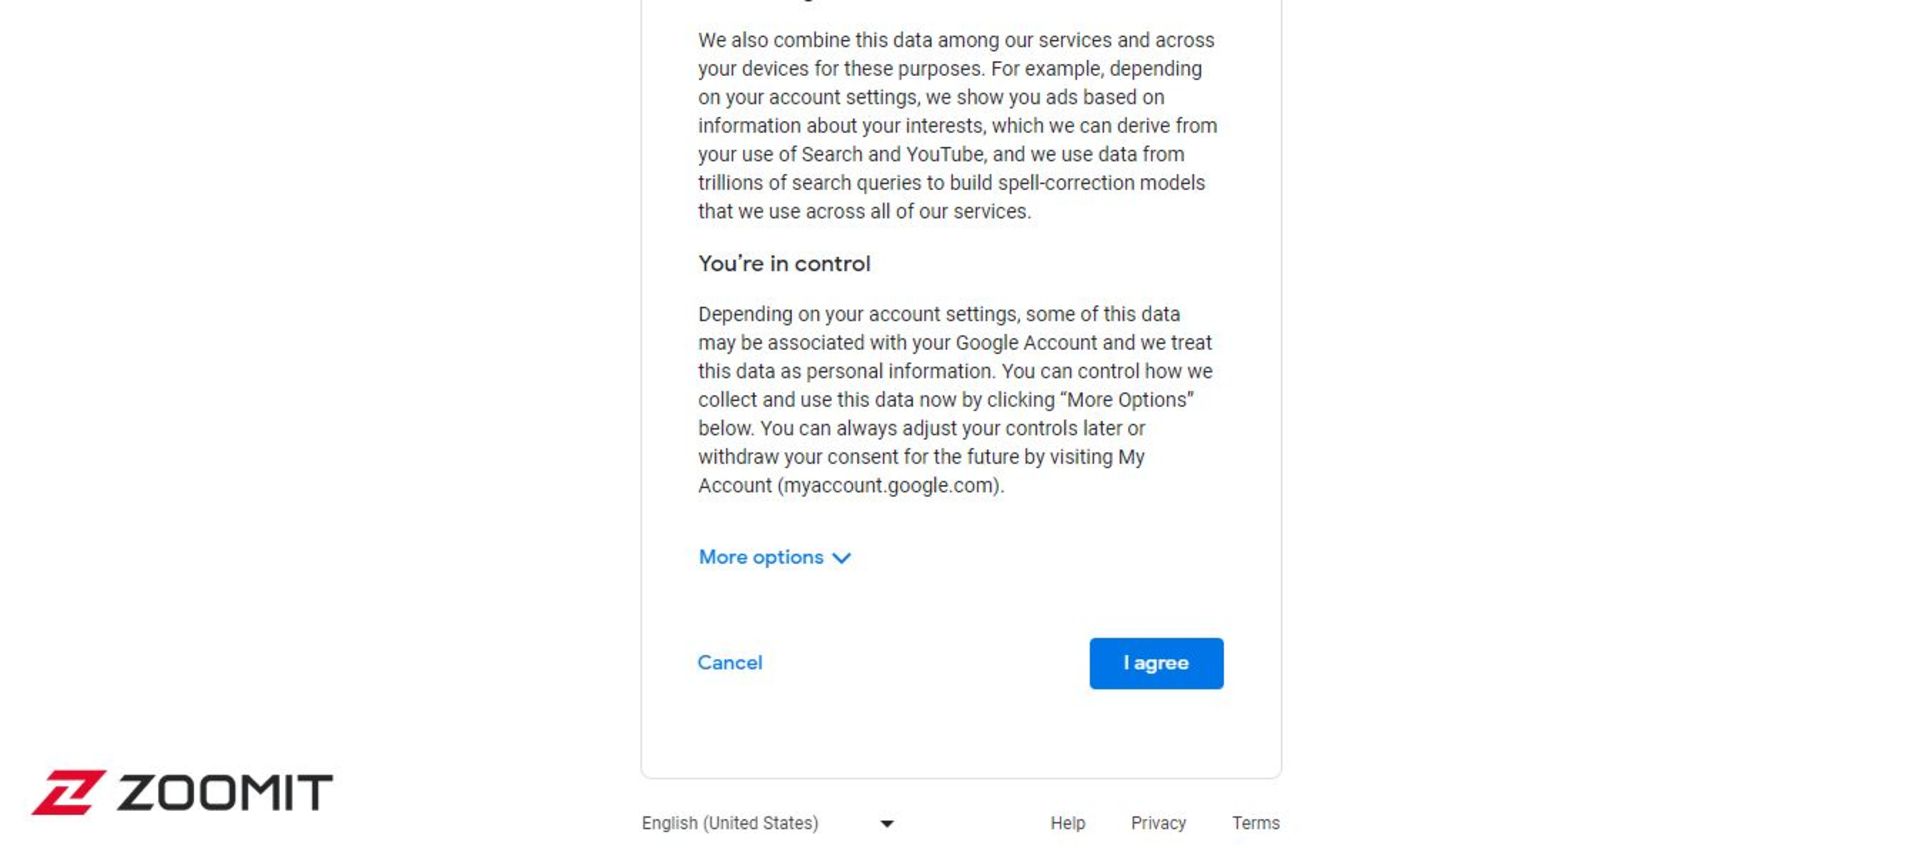Click the language dropdown arrow icon

887,824
